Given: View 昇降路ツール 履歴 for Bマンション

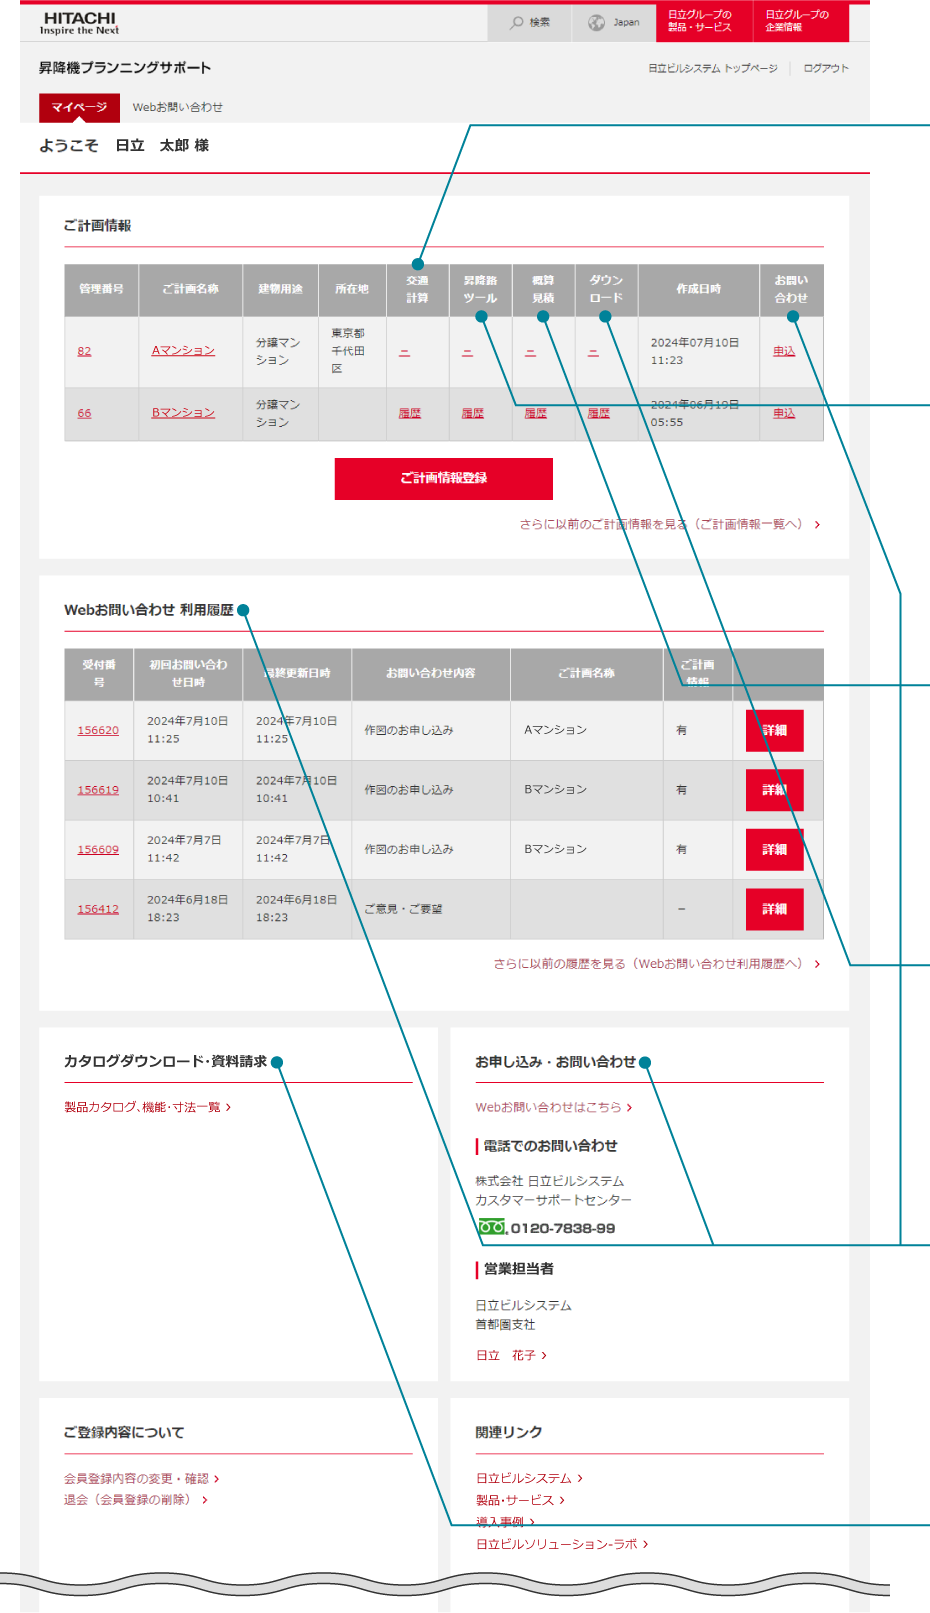Looking at the screenshot, I should [473, 413].
